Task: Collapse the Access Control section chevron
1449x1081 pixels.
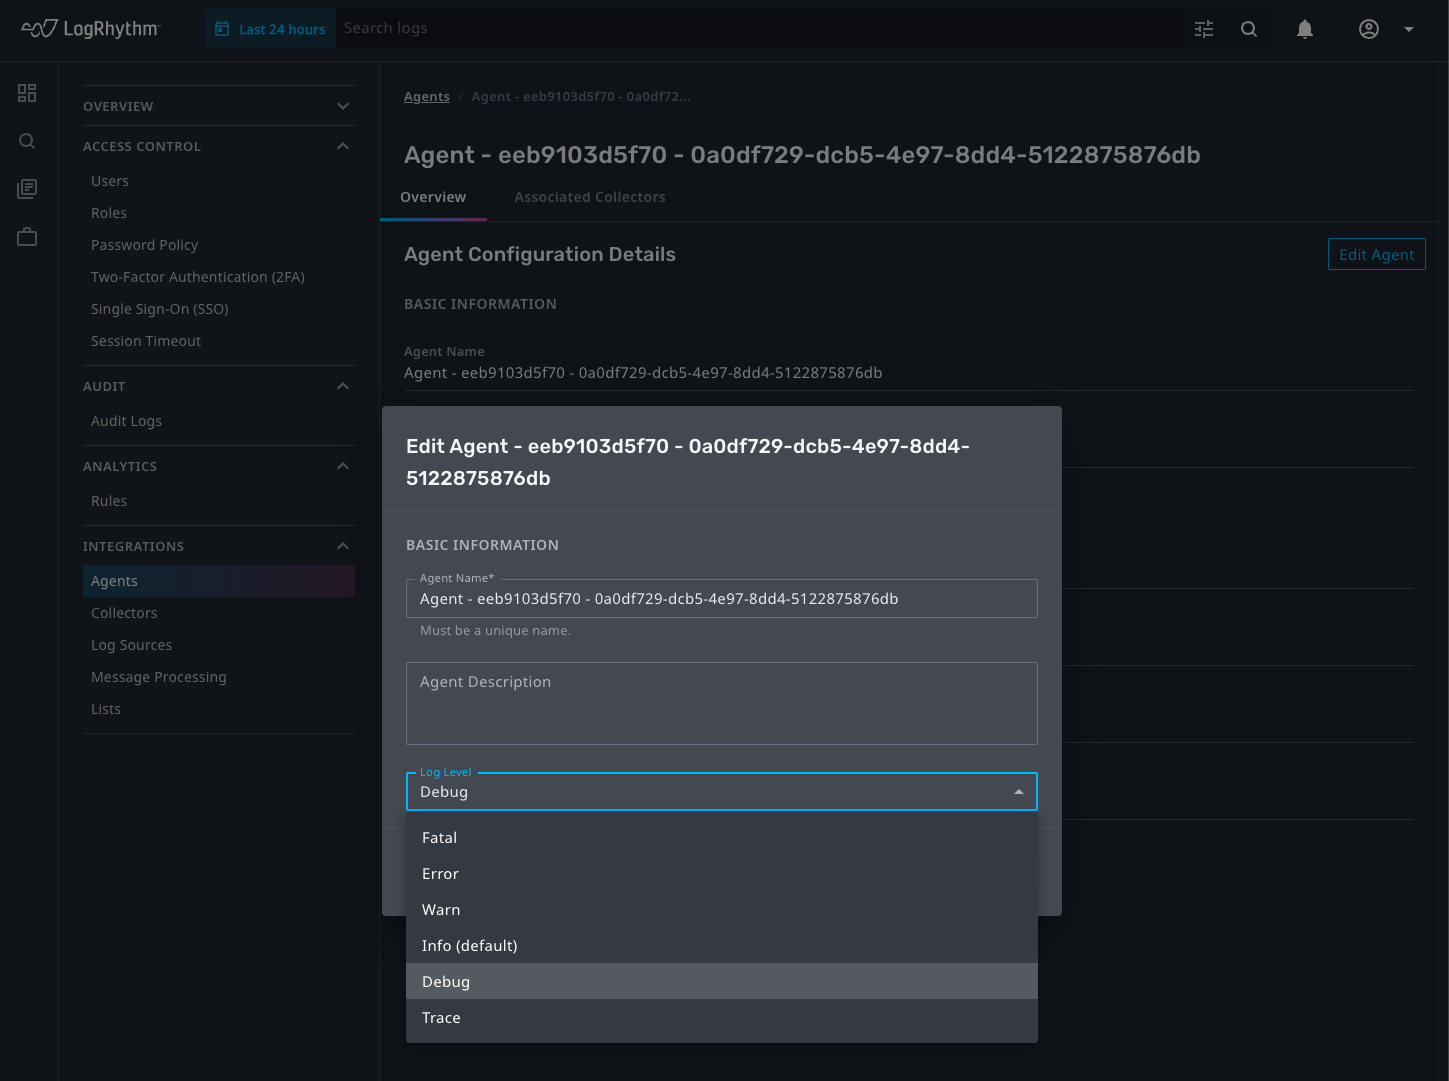Action: coord(343,146)
